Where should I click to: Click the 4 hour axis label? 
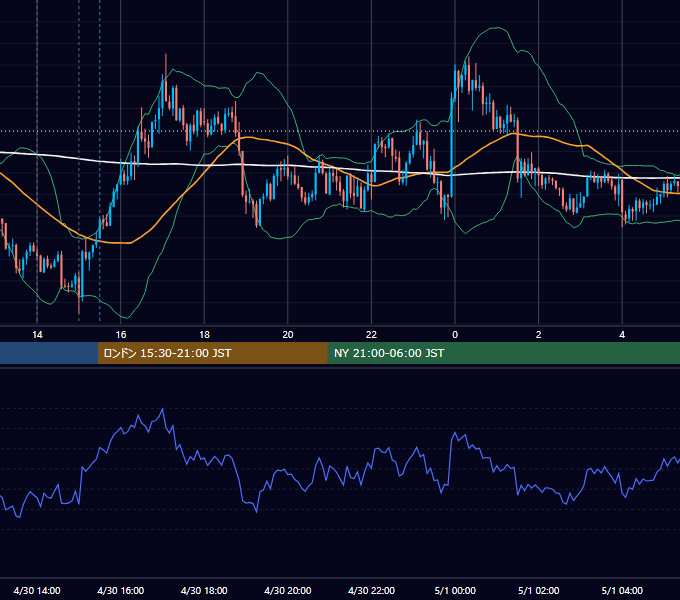[622, 335]
